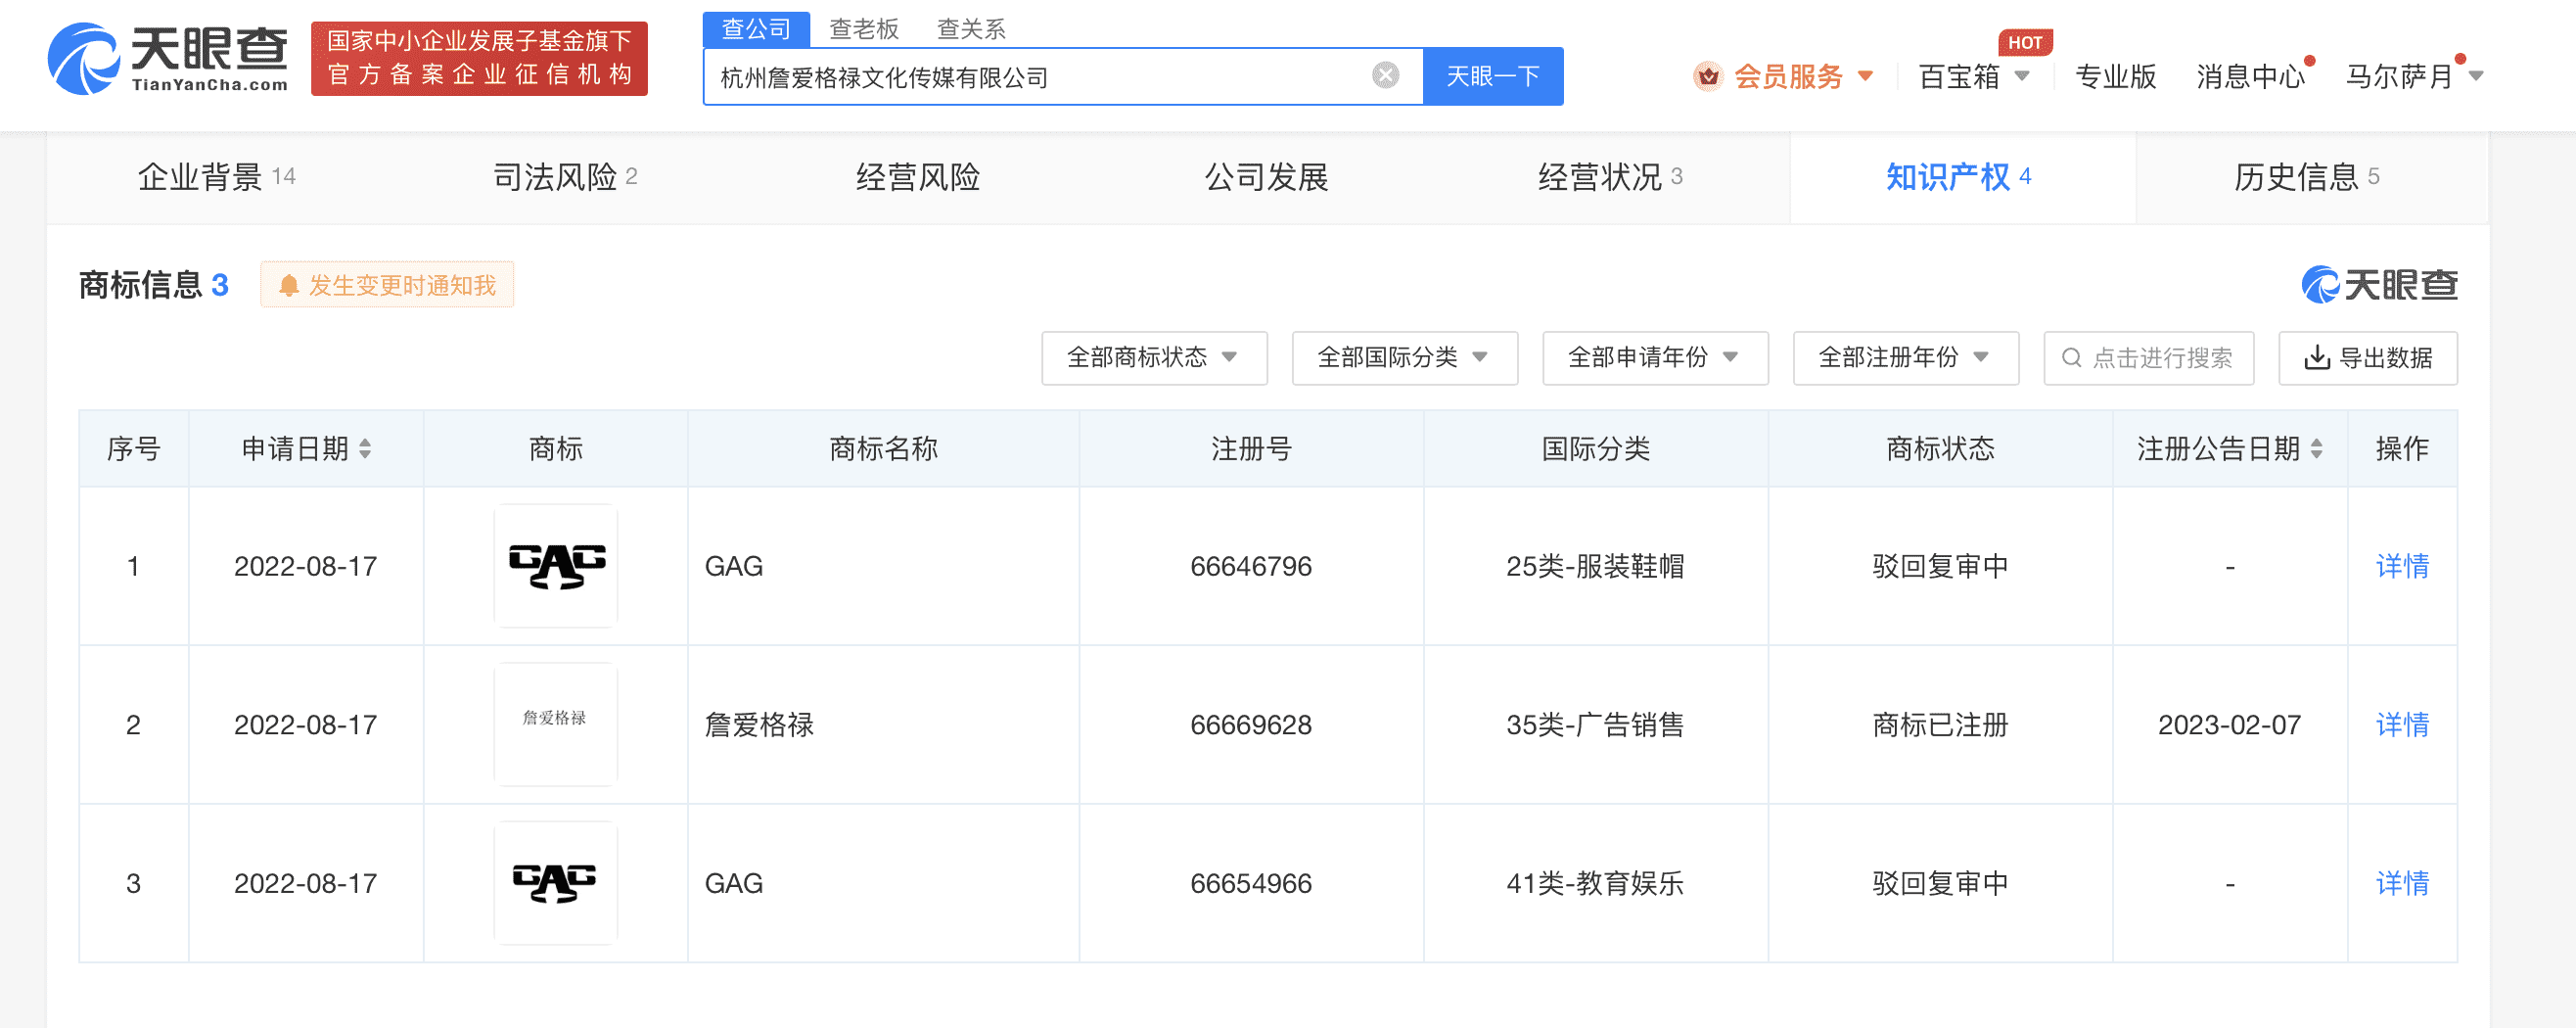Export data with download button
The height and width of the screenshot is (1028, 2576).
click(x=2367, y=358)
